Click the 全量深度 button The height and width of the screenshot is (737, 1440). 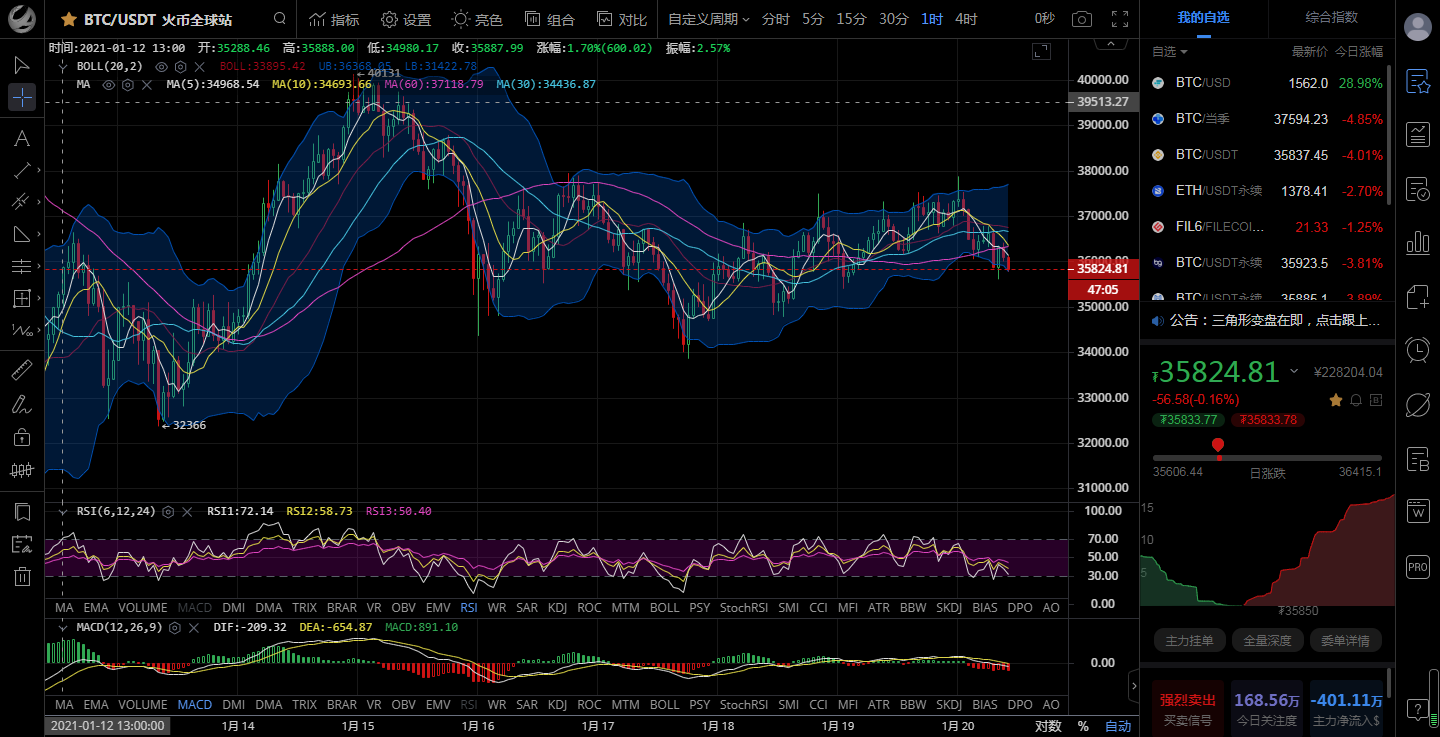coord(1267,640)
